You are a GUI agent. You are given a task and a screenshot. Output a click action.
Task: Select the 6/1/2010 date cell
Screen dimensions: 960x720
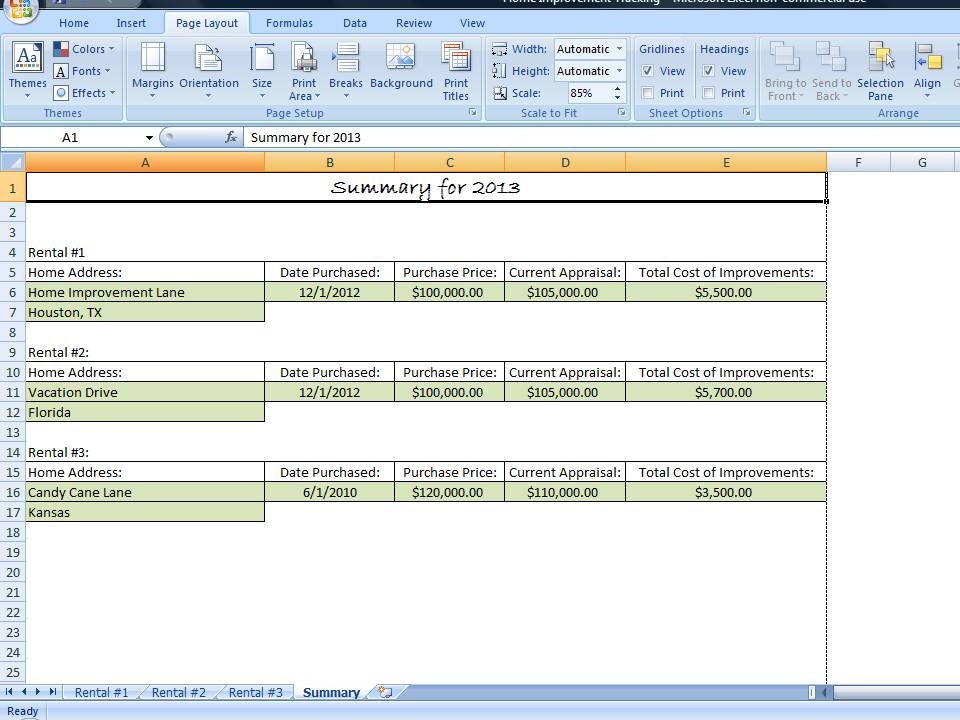tap(329, 492)
